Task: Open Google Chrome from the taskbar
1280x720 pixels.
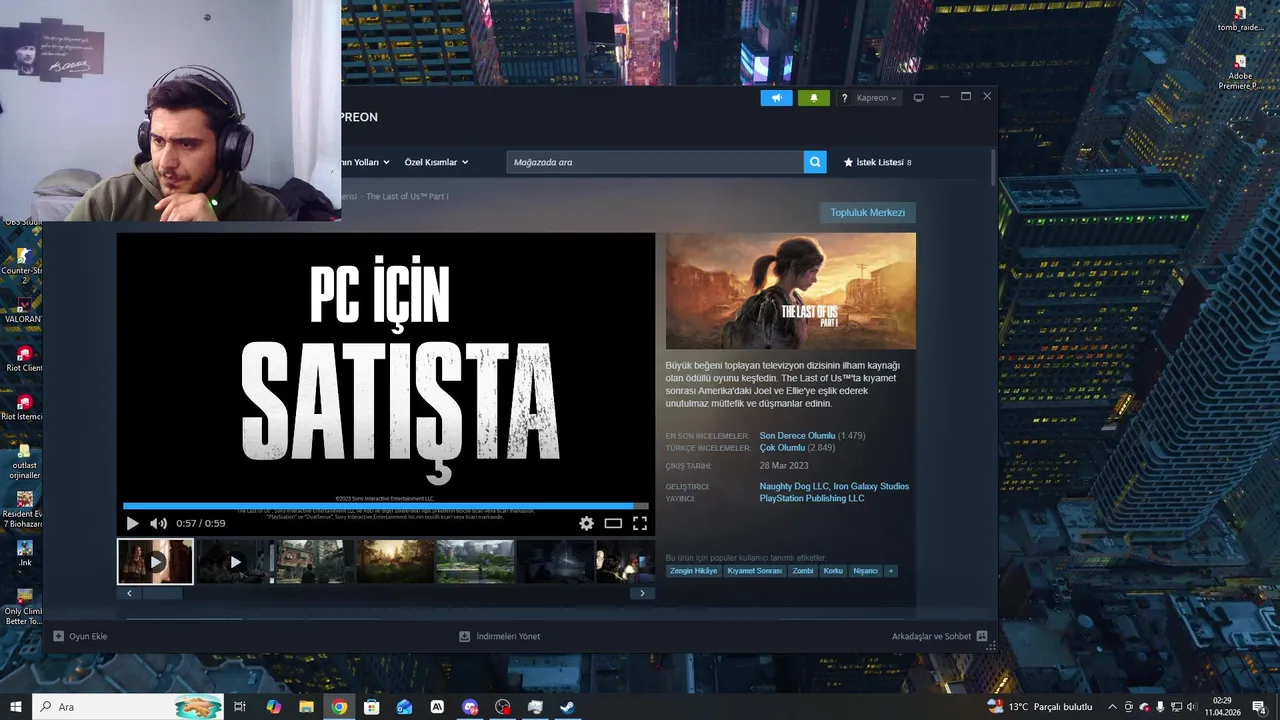Action: tap(339, 707)
